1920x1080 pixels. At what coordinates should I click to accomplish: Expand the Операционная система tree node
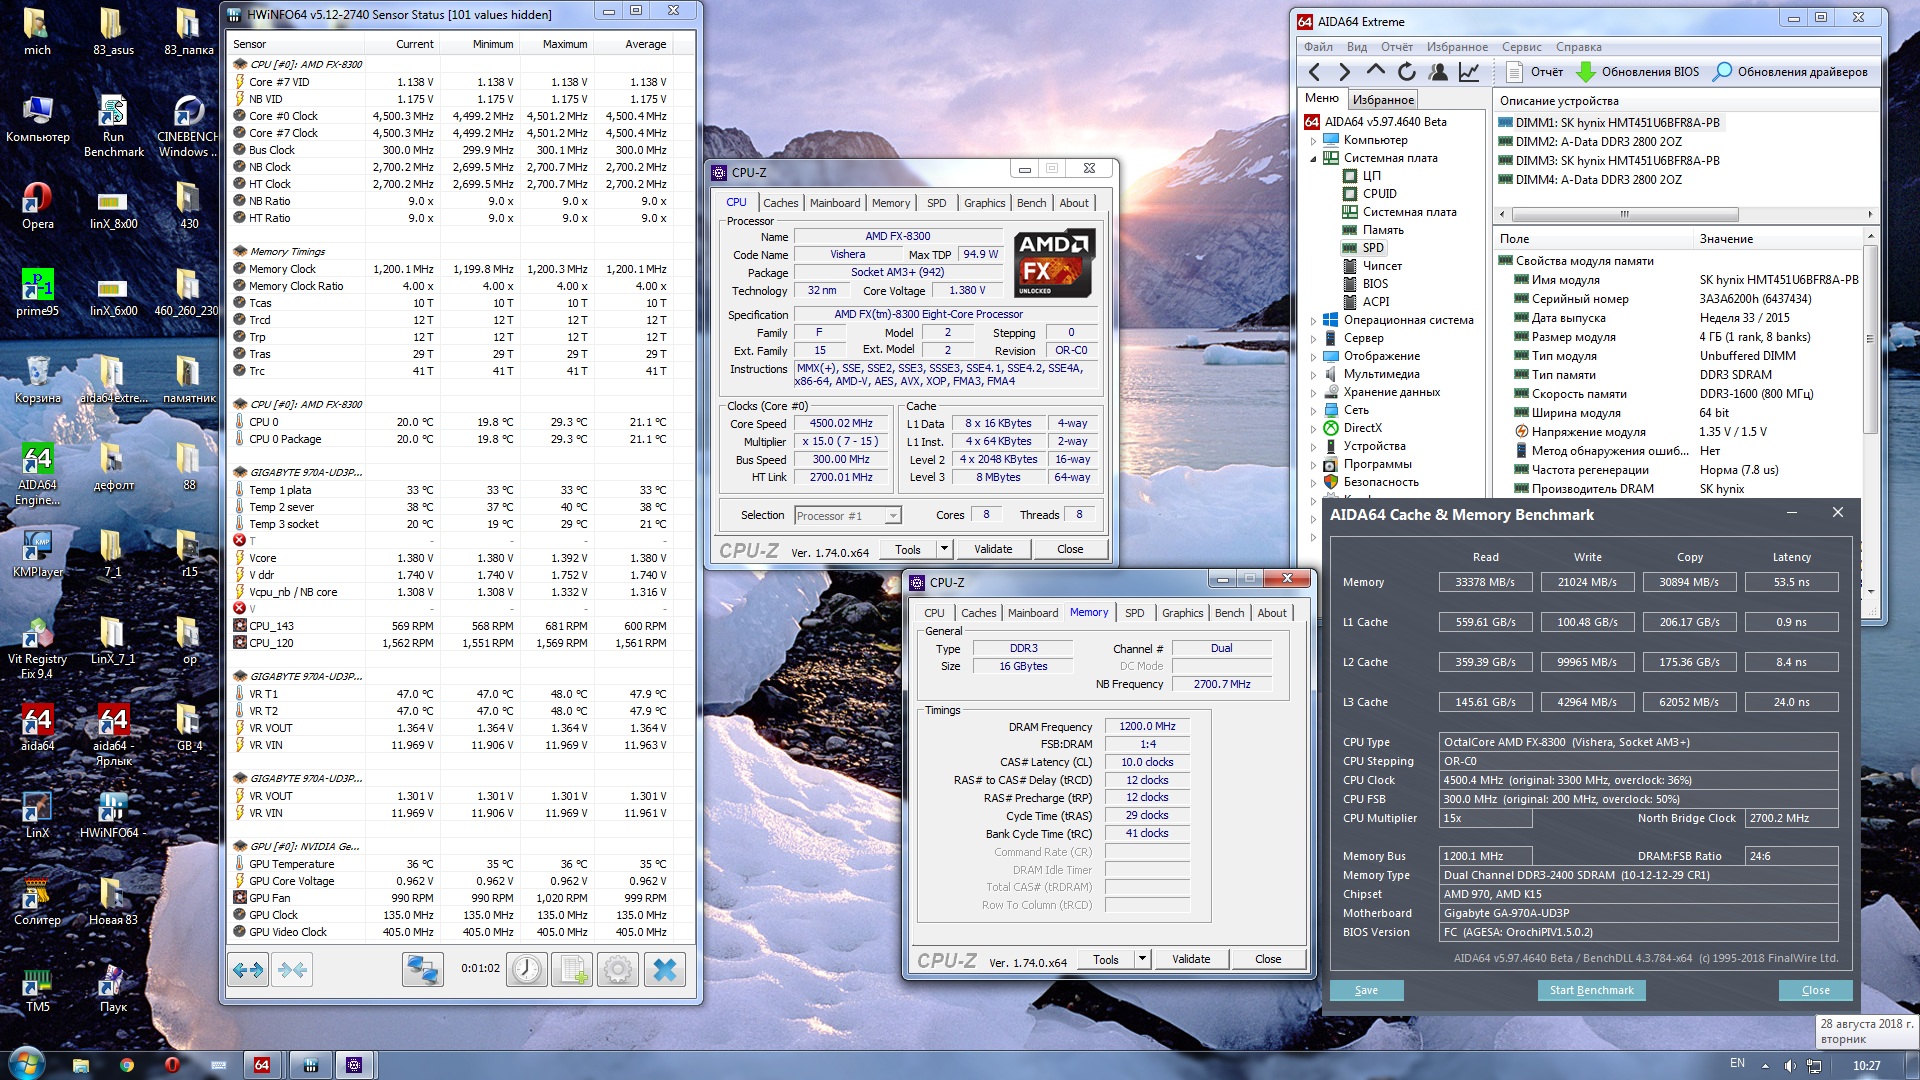[x=1314, y=321]
